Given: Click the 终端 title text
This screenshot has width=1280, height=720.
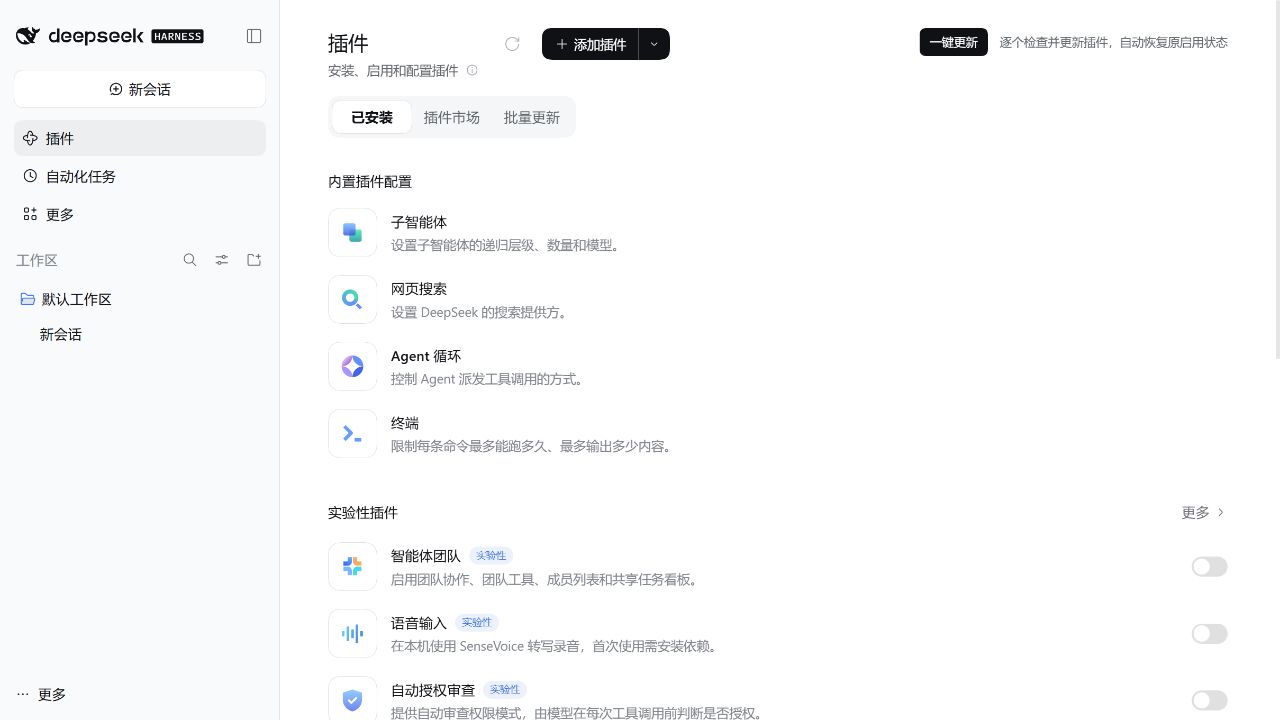Looking at the screenshot, I should click(x=405, y=423).
